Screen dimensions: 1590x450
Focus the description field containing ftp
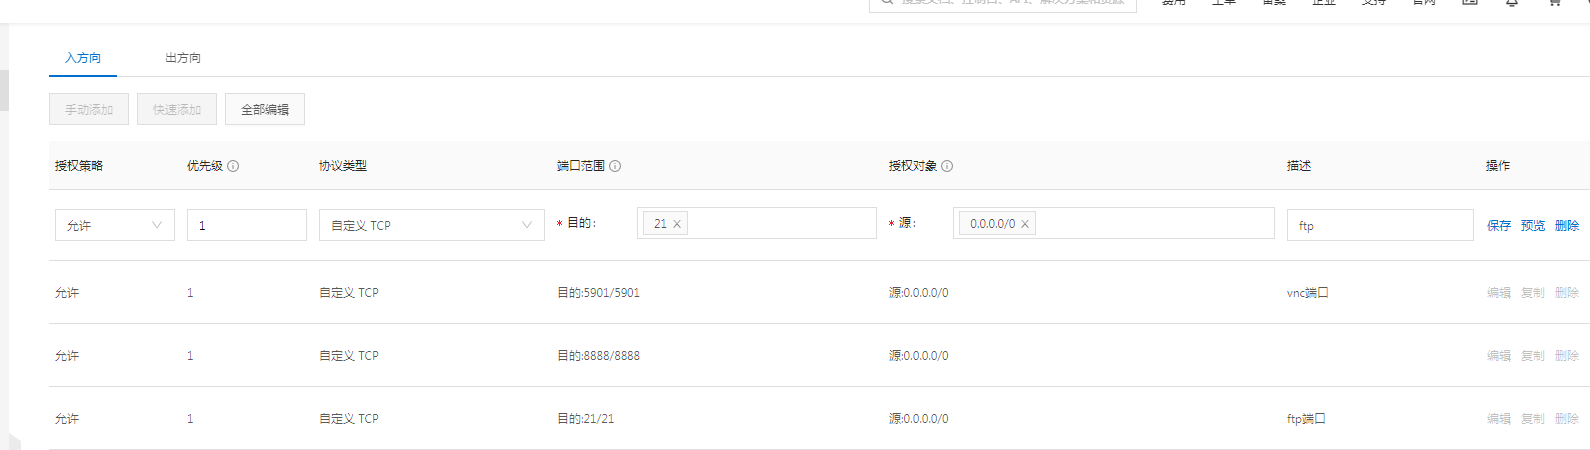point(1380,225)
